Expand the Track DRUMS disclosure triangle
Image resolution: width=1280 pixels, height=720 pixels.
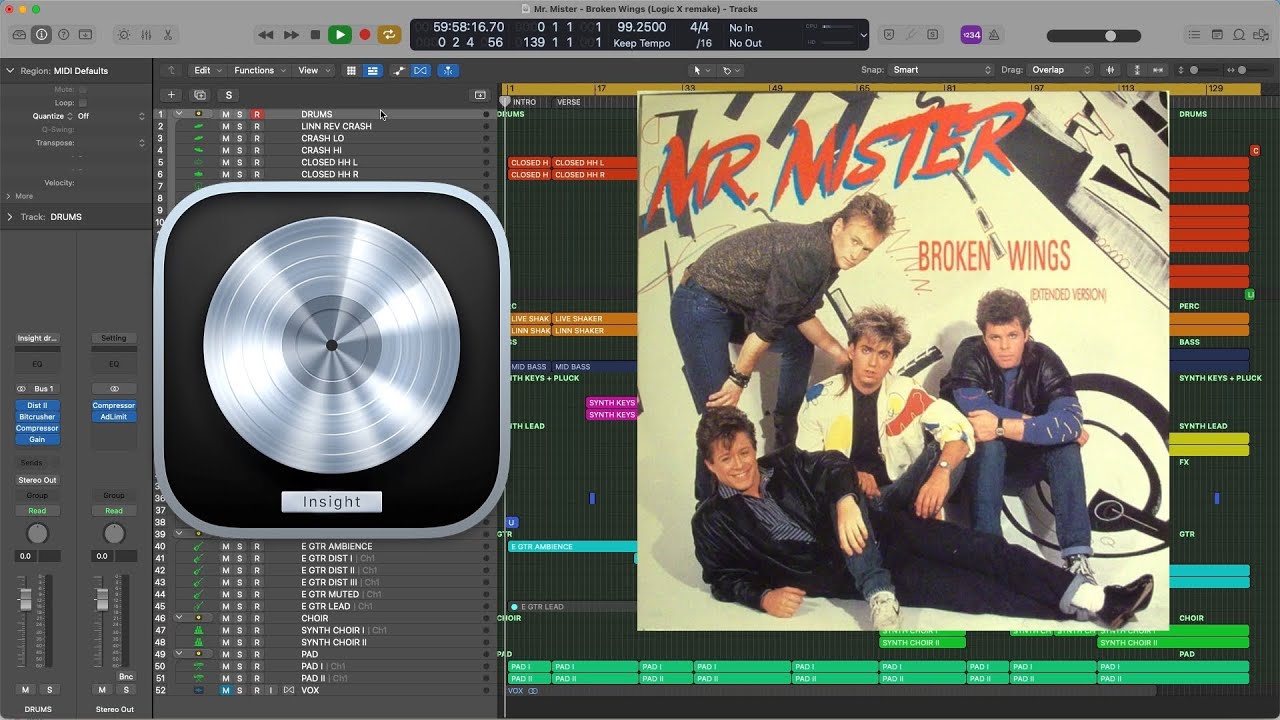10,217
